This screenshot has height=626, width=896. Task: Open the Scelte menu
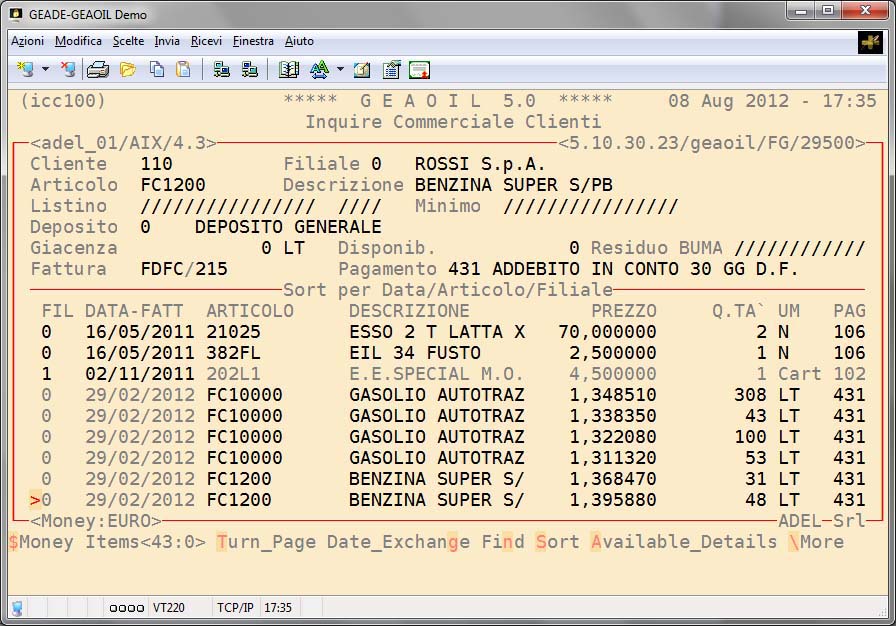128,41
